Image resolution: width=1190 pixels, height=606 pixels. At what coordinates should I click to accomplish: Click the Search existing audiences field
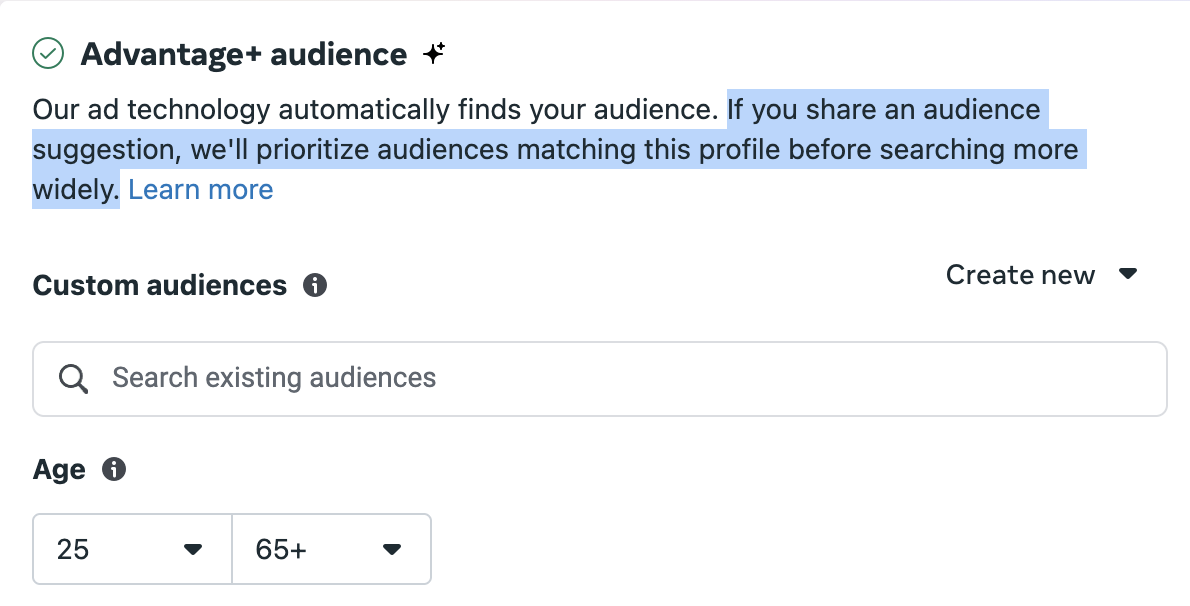point(600,379)
